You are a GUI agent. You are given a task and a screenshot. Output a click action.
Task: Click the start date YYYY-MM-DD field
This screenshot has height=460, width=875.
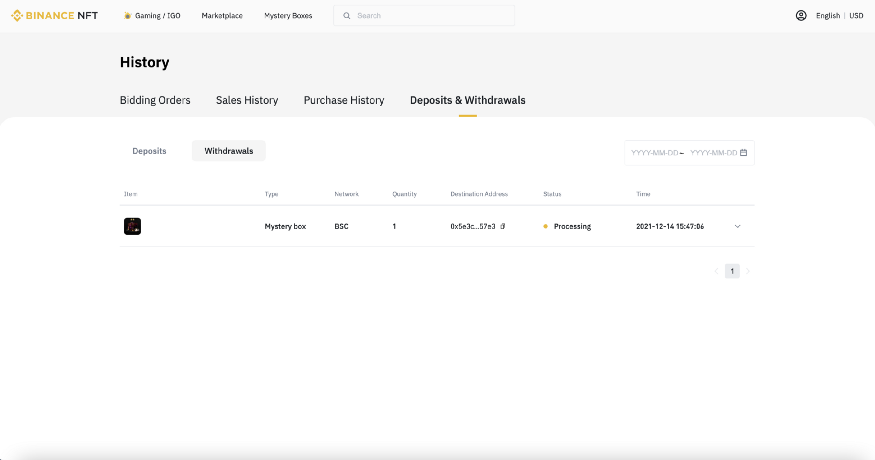point(654,153)
